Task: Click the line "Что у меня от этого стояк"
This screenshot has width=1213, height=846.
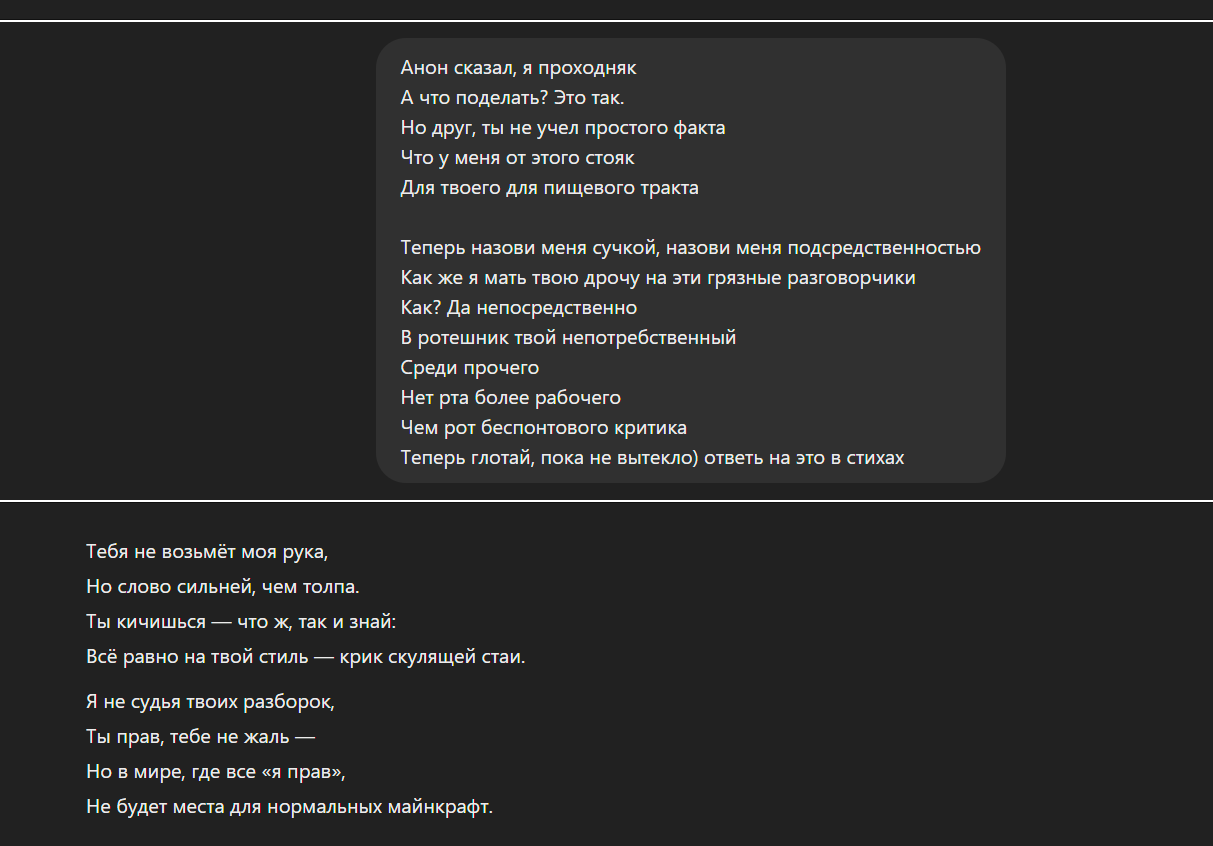Action: coord(517,158)
